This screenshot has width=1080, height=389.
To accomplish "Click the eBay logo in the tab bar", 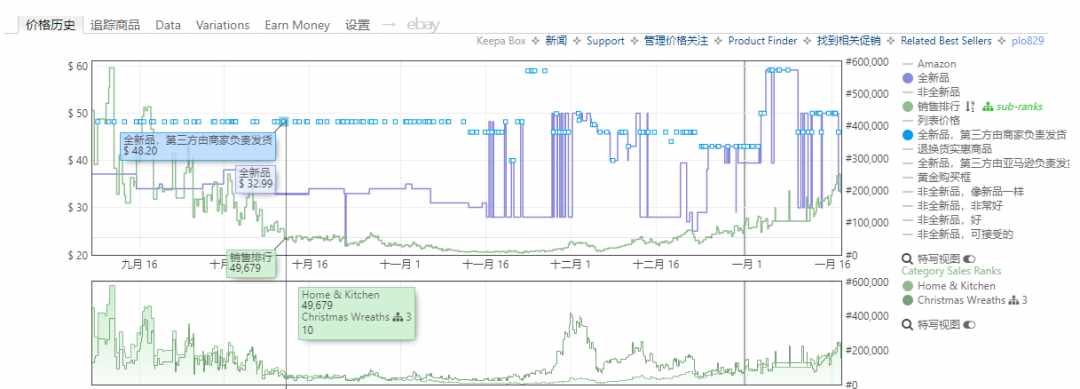I will 423,25.
